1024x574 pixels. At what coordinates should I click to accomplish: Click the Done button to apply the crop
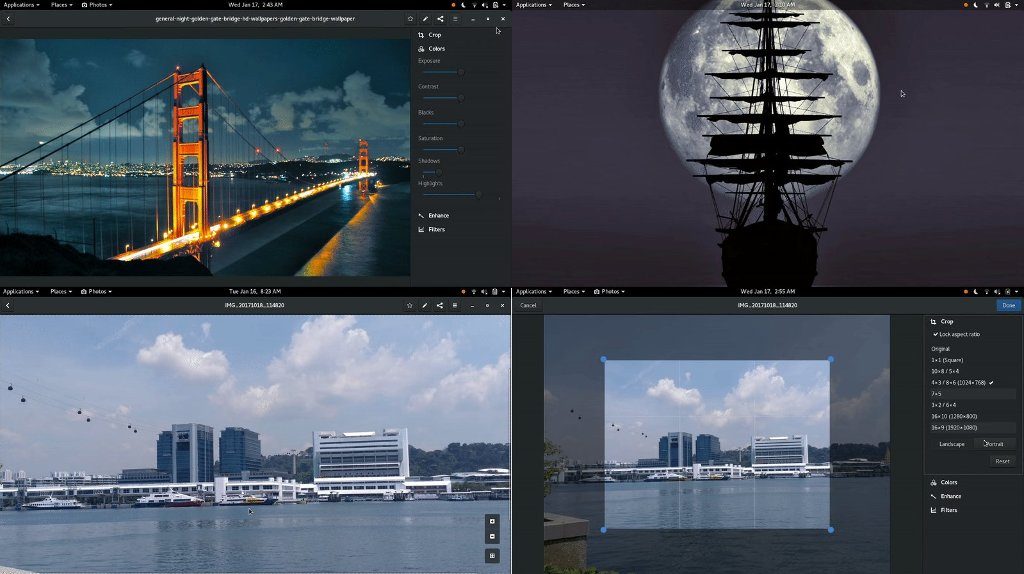[1008, 305]
